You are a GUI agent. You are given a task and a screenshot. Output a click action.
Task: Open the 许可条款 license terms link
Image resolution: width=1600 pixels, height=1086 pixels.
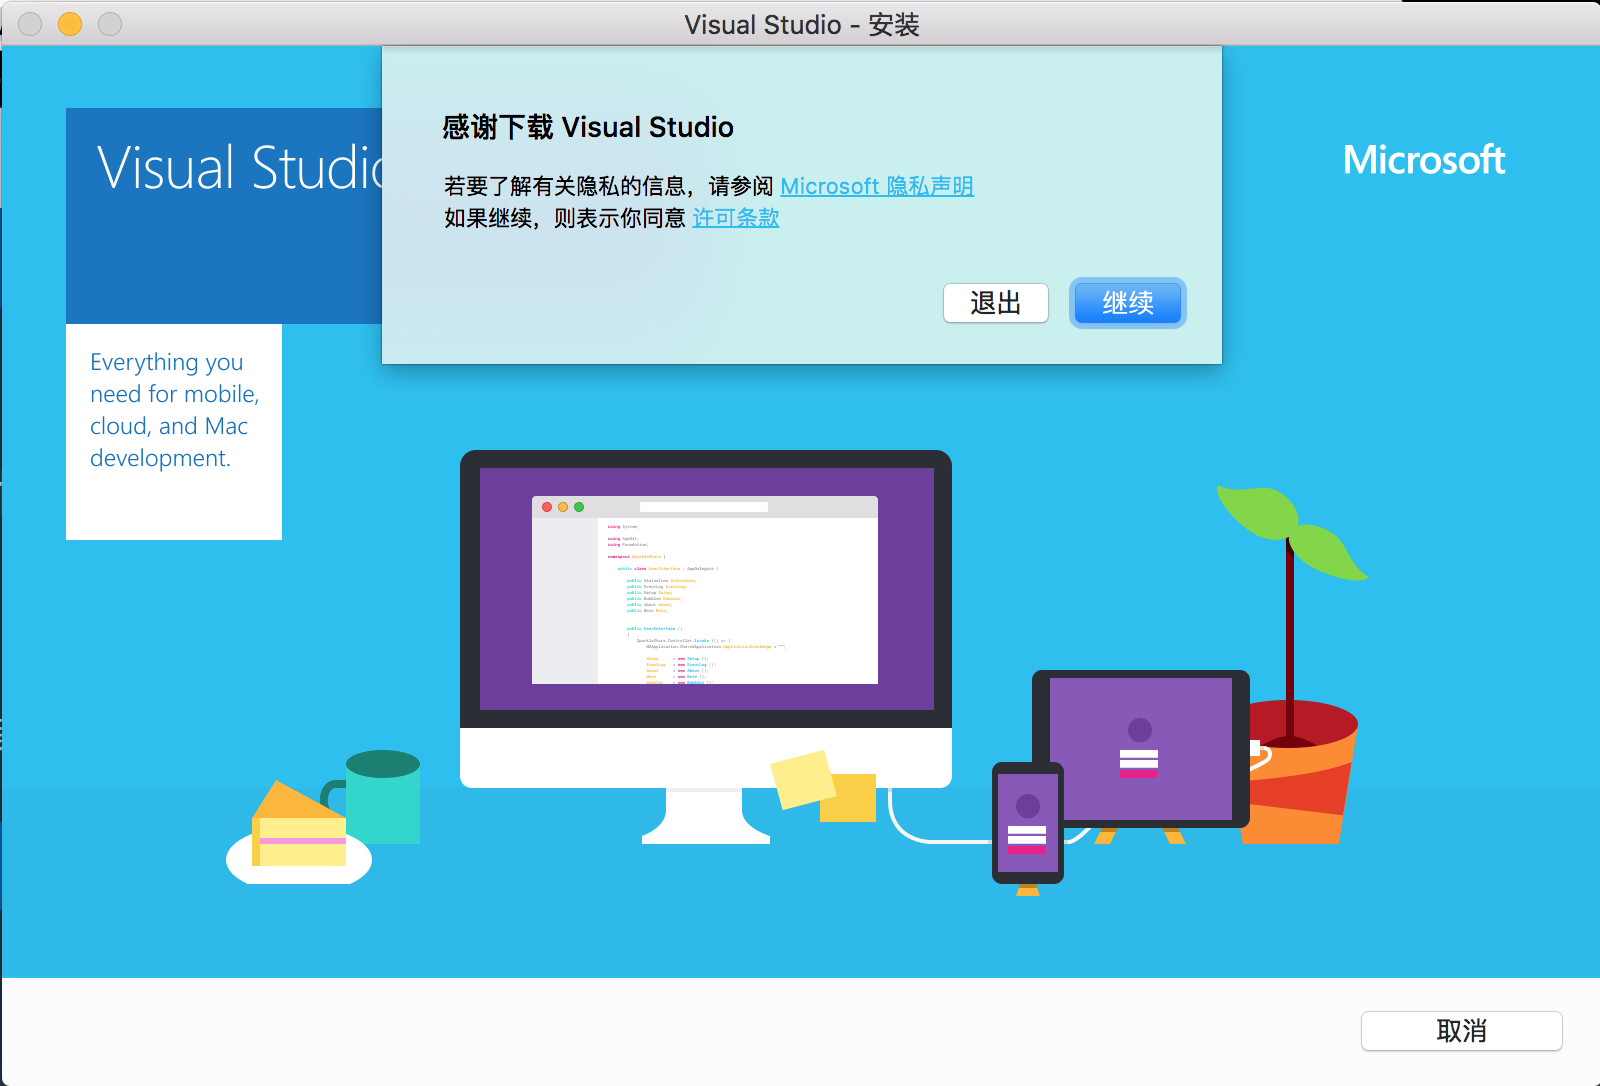pyautogui.click(x=736, y=218)
